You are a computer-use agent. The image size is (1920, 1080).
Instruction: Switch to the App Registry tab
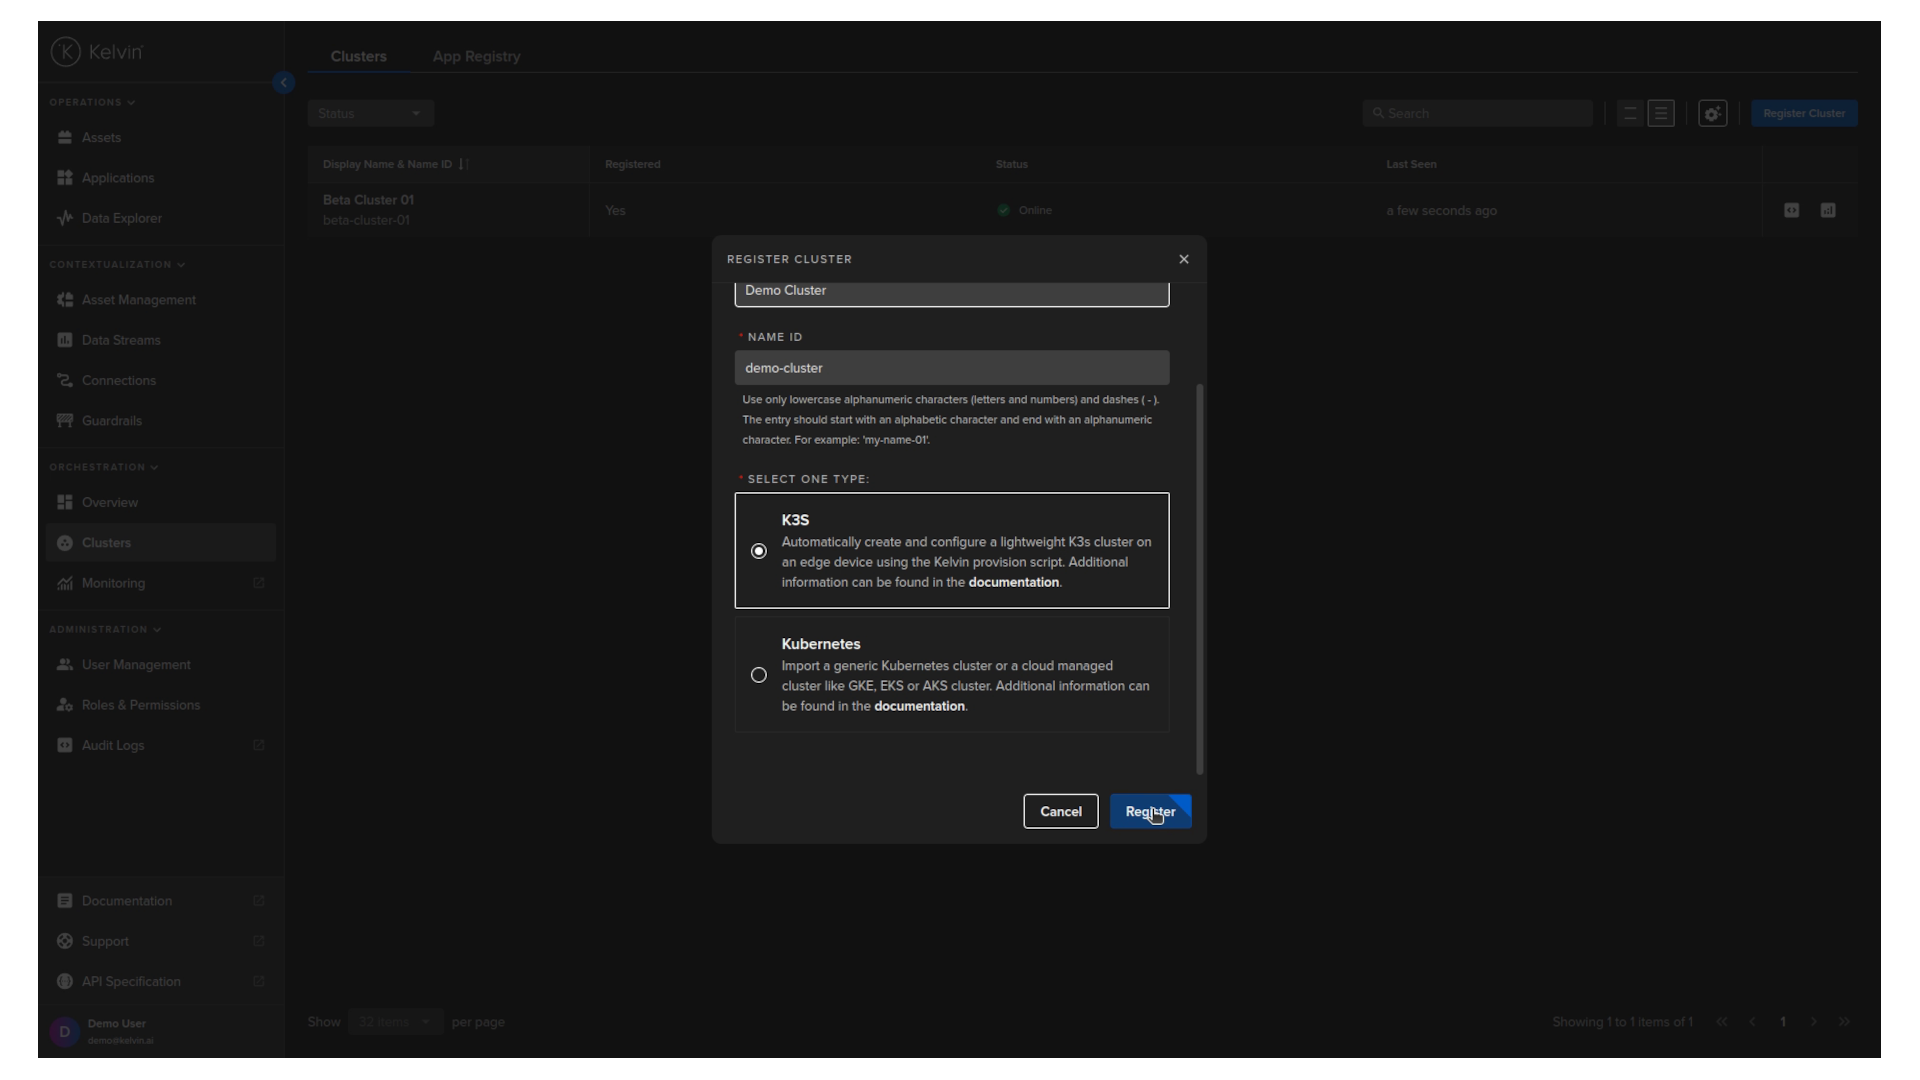(476, 56)
